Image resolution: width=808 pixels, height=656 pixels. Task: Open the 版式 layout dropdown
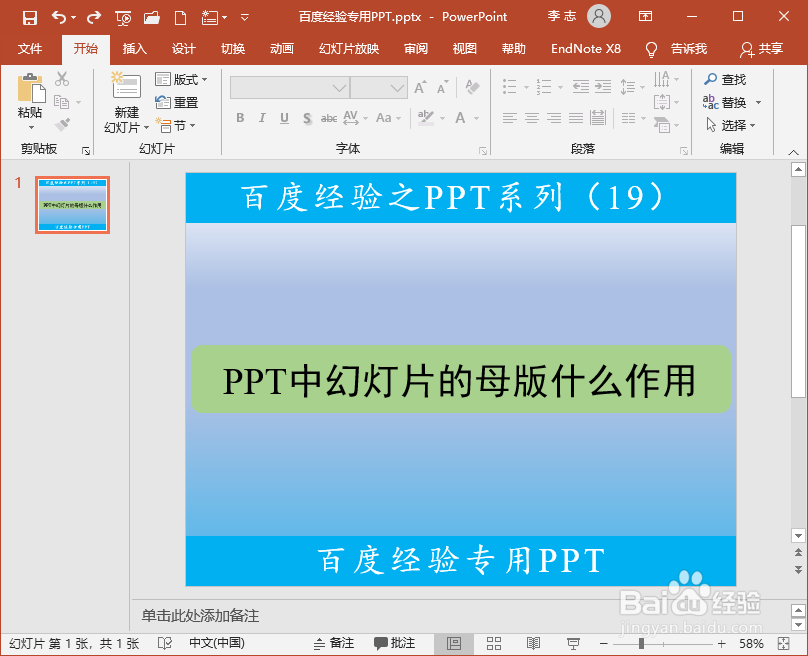point(181,79)
